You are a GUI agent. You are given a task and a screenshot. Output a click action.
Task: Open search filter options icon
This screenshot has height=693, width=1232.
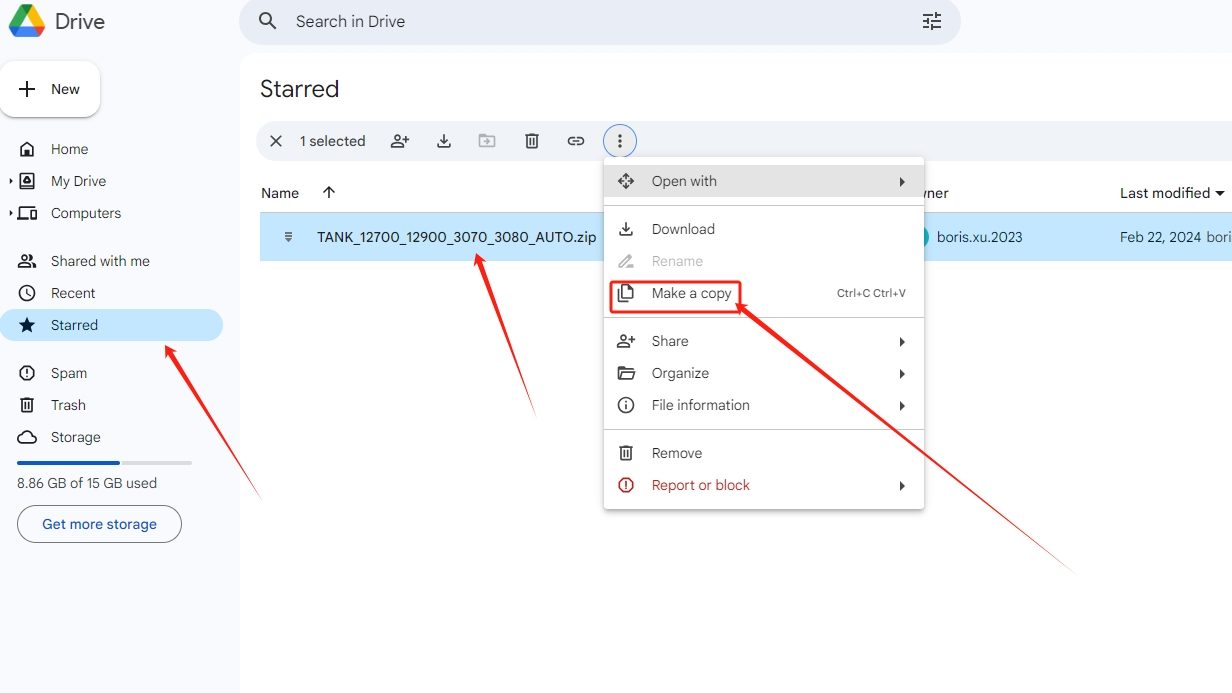click(932, 21)
